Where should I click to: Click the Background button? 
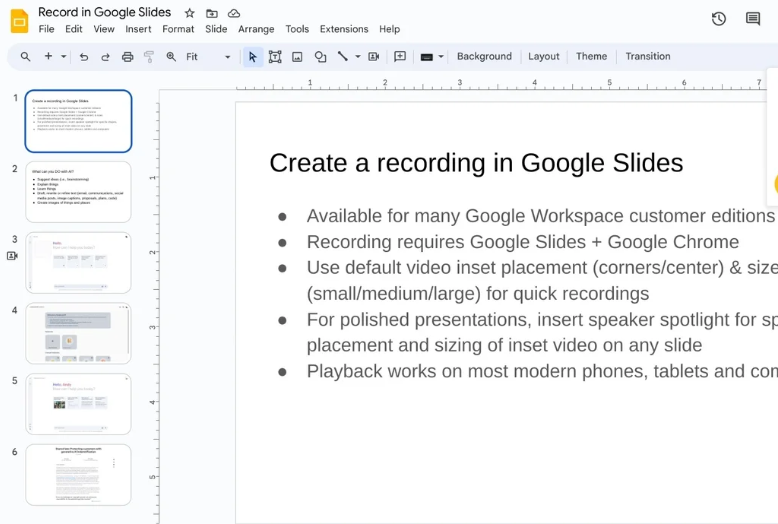484,57
